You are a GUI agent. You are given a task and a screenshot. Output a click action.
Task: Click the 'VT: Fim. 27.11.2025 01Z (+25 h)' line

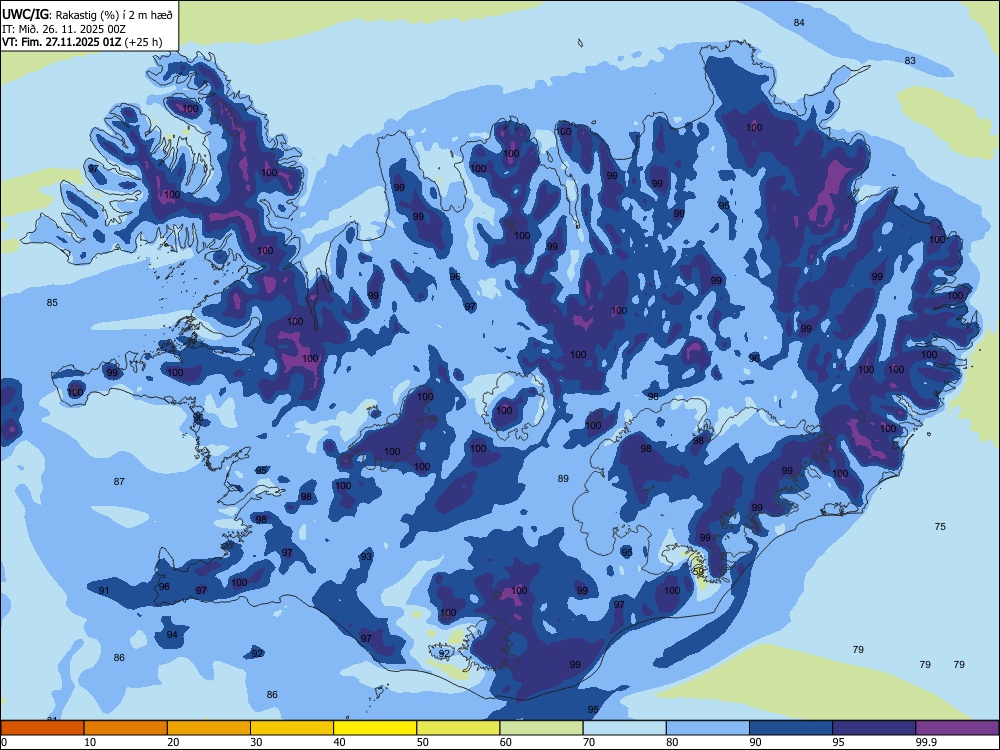coord(82,42)
